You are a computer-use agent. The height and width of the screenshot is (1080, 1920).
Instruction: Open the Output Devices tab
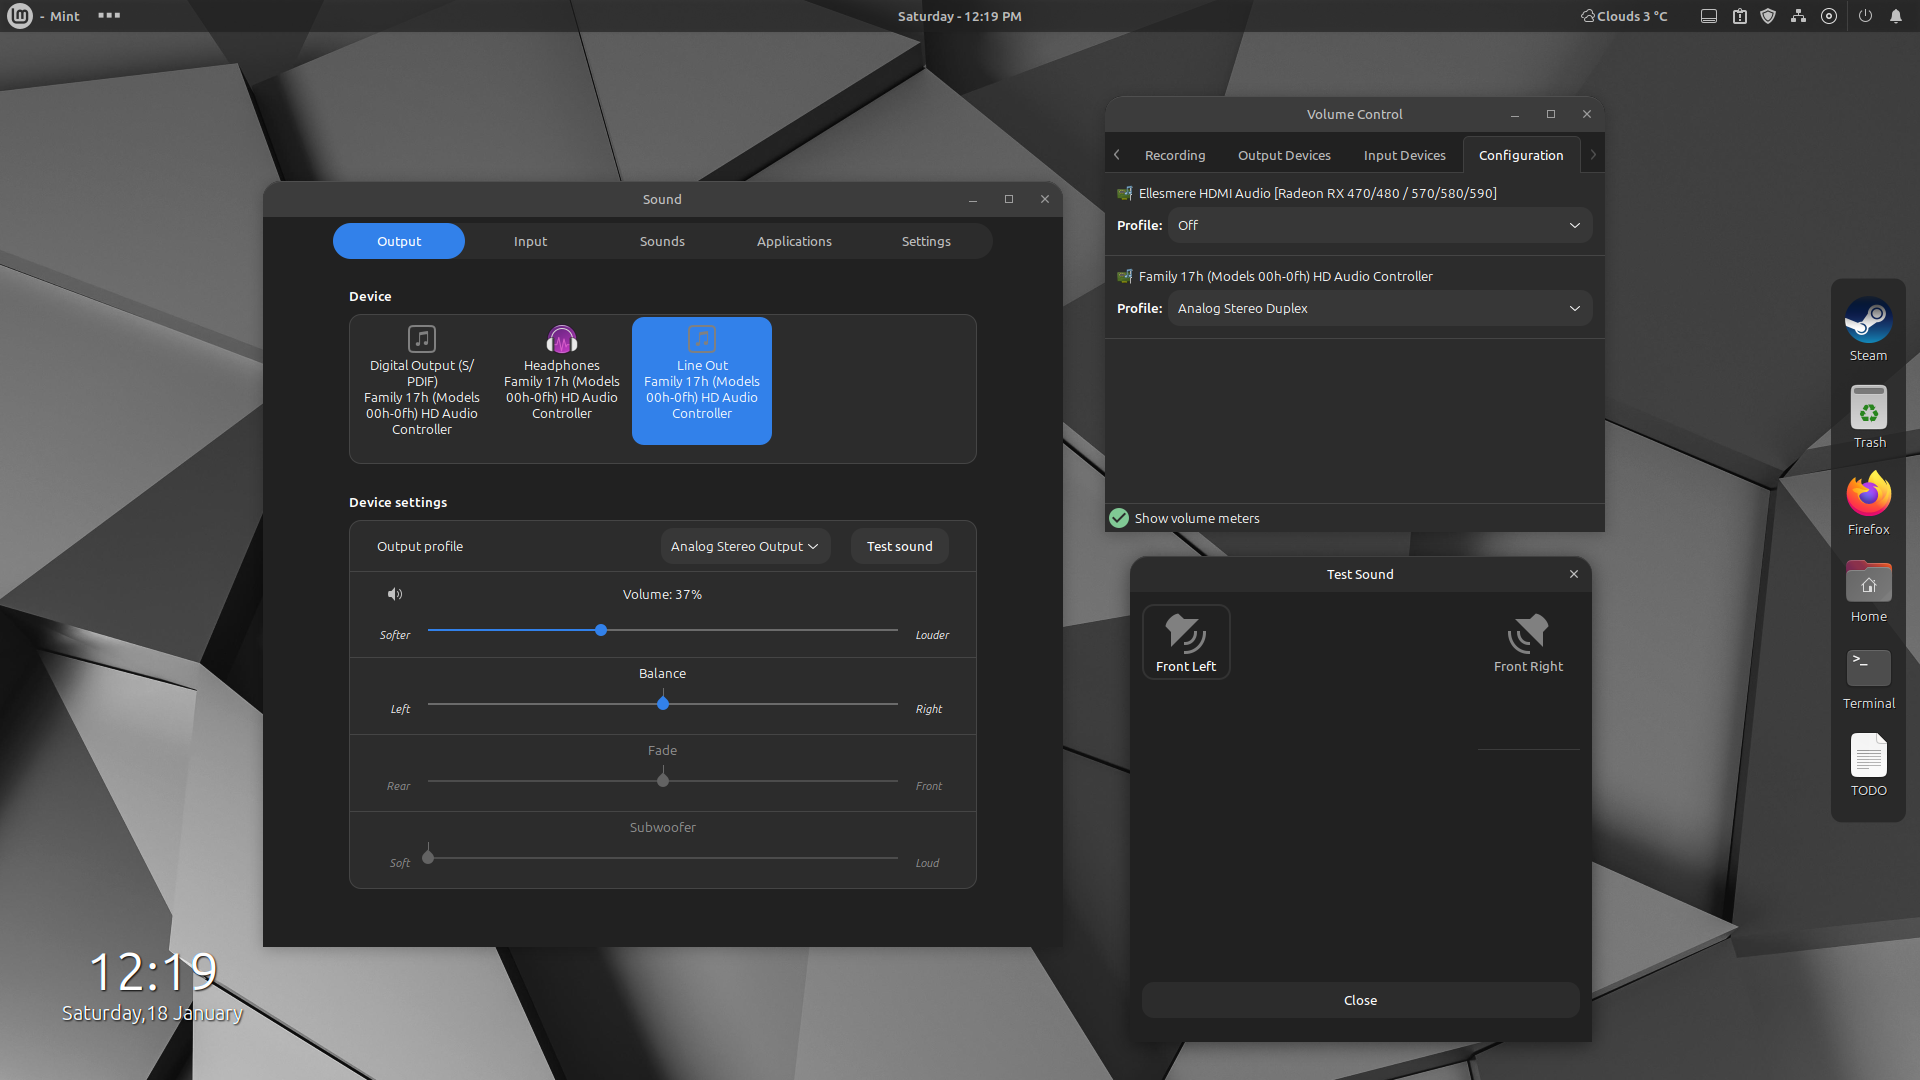click(x=1283, y=155)
